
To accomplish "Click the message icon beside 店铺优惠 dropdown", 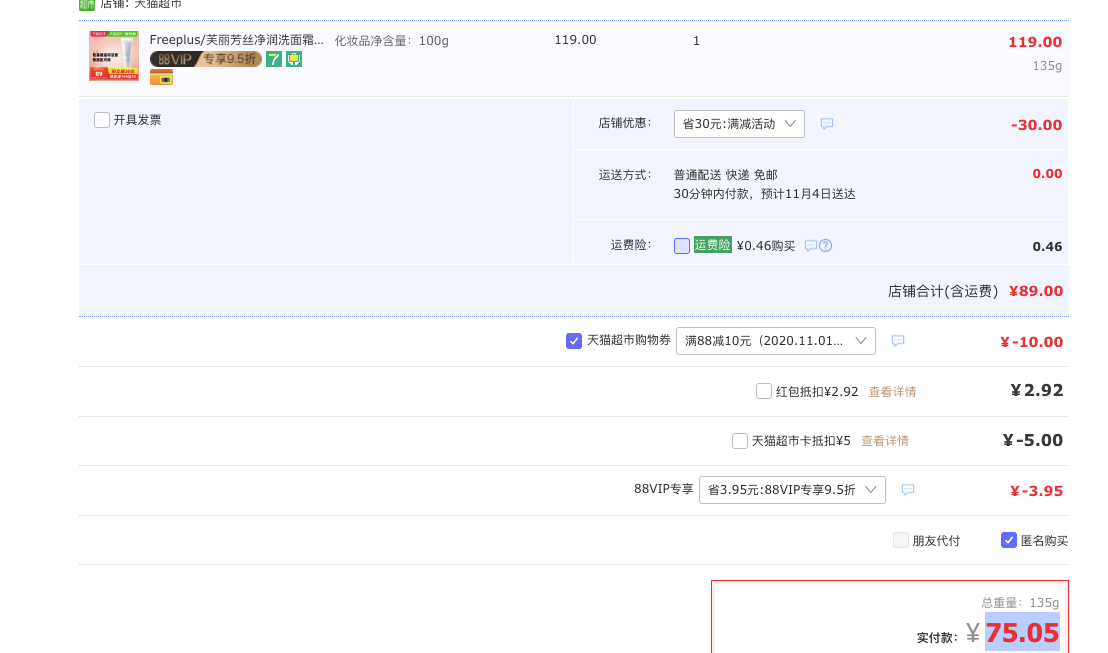I will coord(827,124).
